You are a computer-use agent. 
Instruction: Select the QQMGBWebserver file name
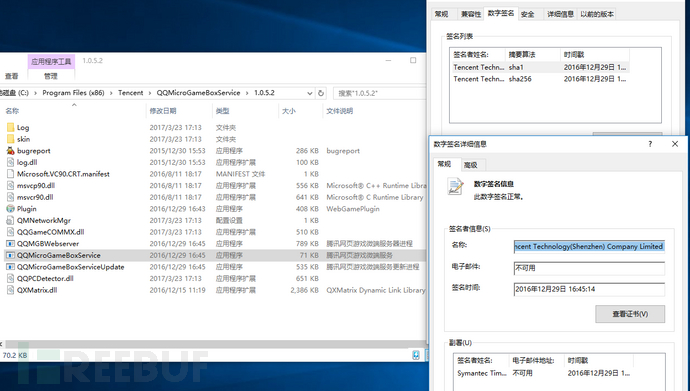click(48, 244)
